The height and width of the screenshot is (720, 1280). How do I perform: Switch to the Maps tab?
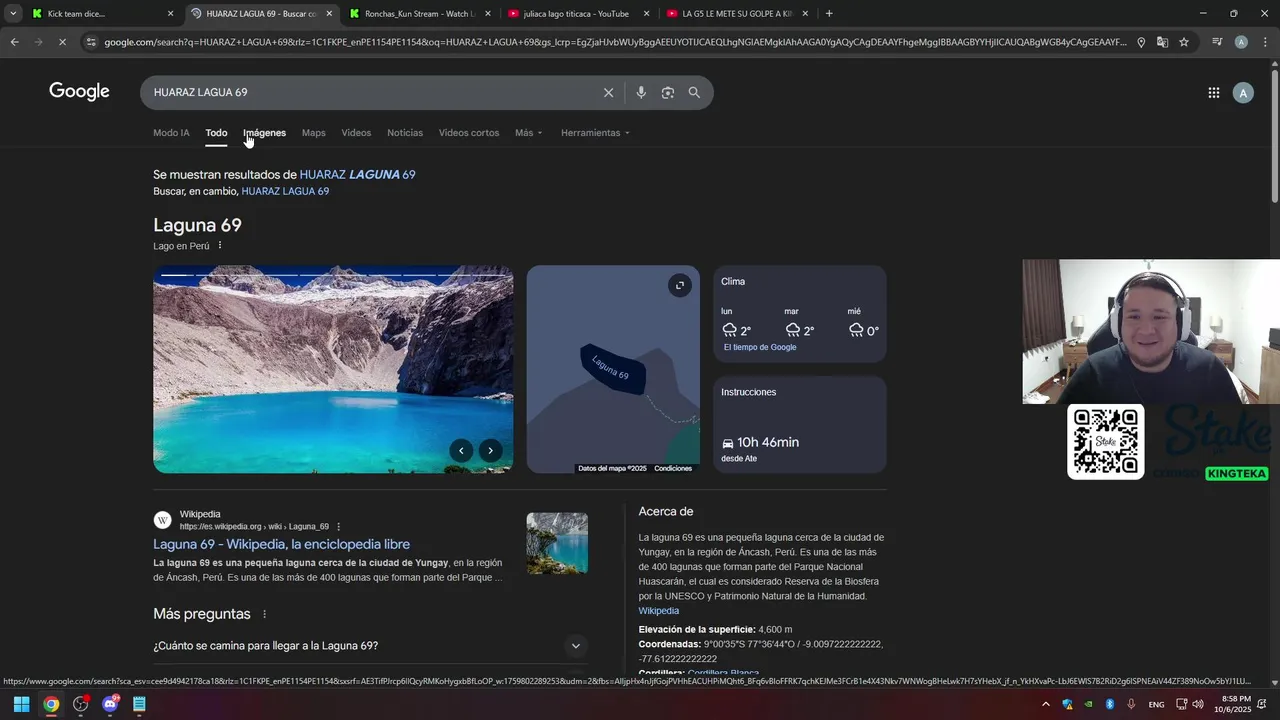coord(314,133)
